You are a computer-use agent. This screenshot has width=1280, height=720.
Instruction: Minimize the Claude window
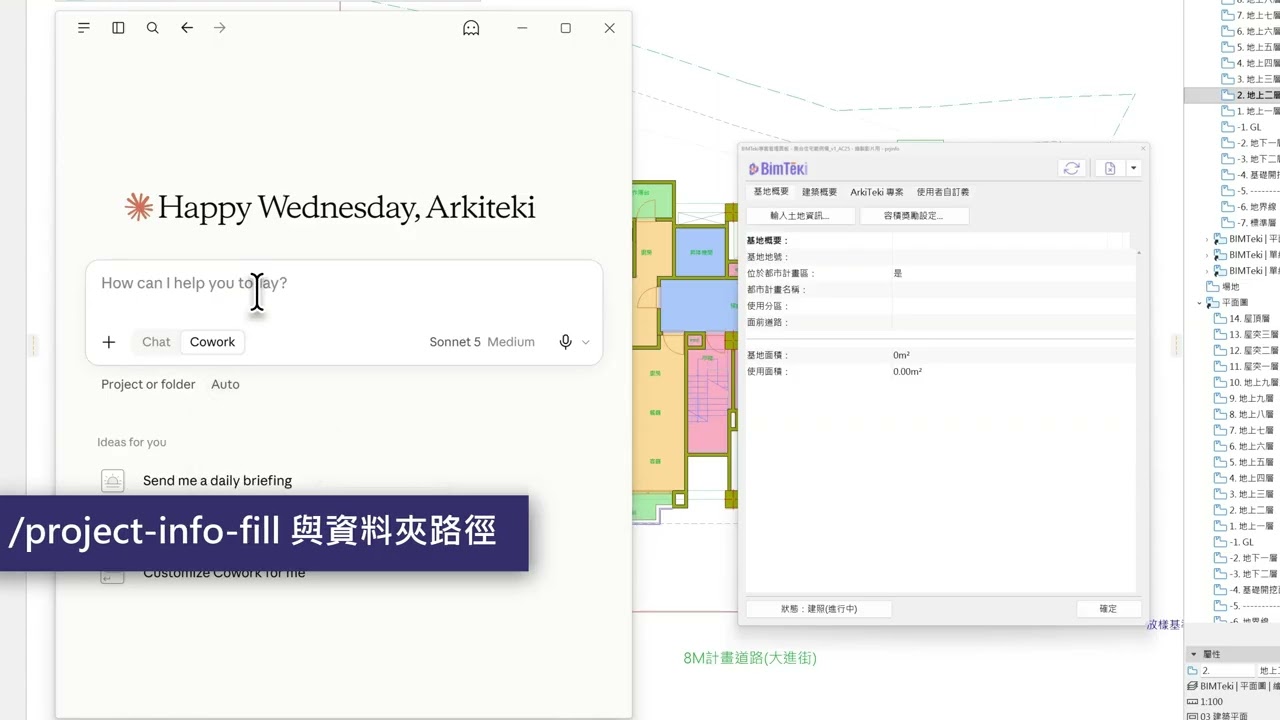pyautogui.click(x=522, y=28)
